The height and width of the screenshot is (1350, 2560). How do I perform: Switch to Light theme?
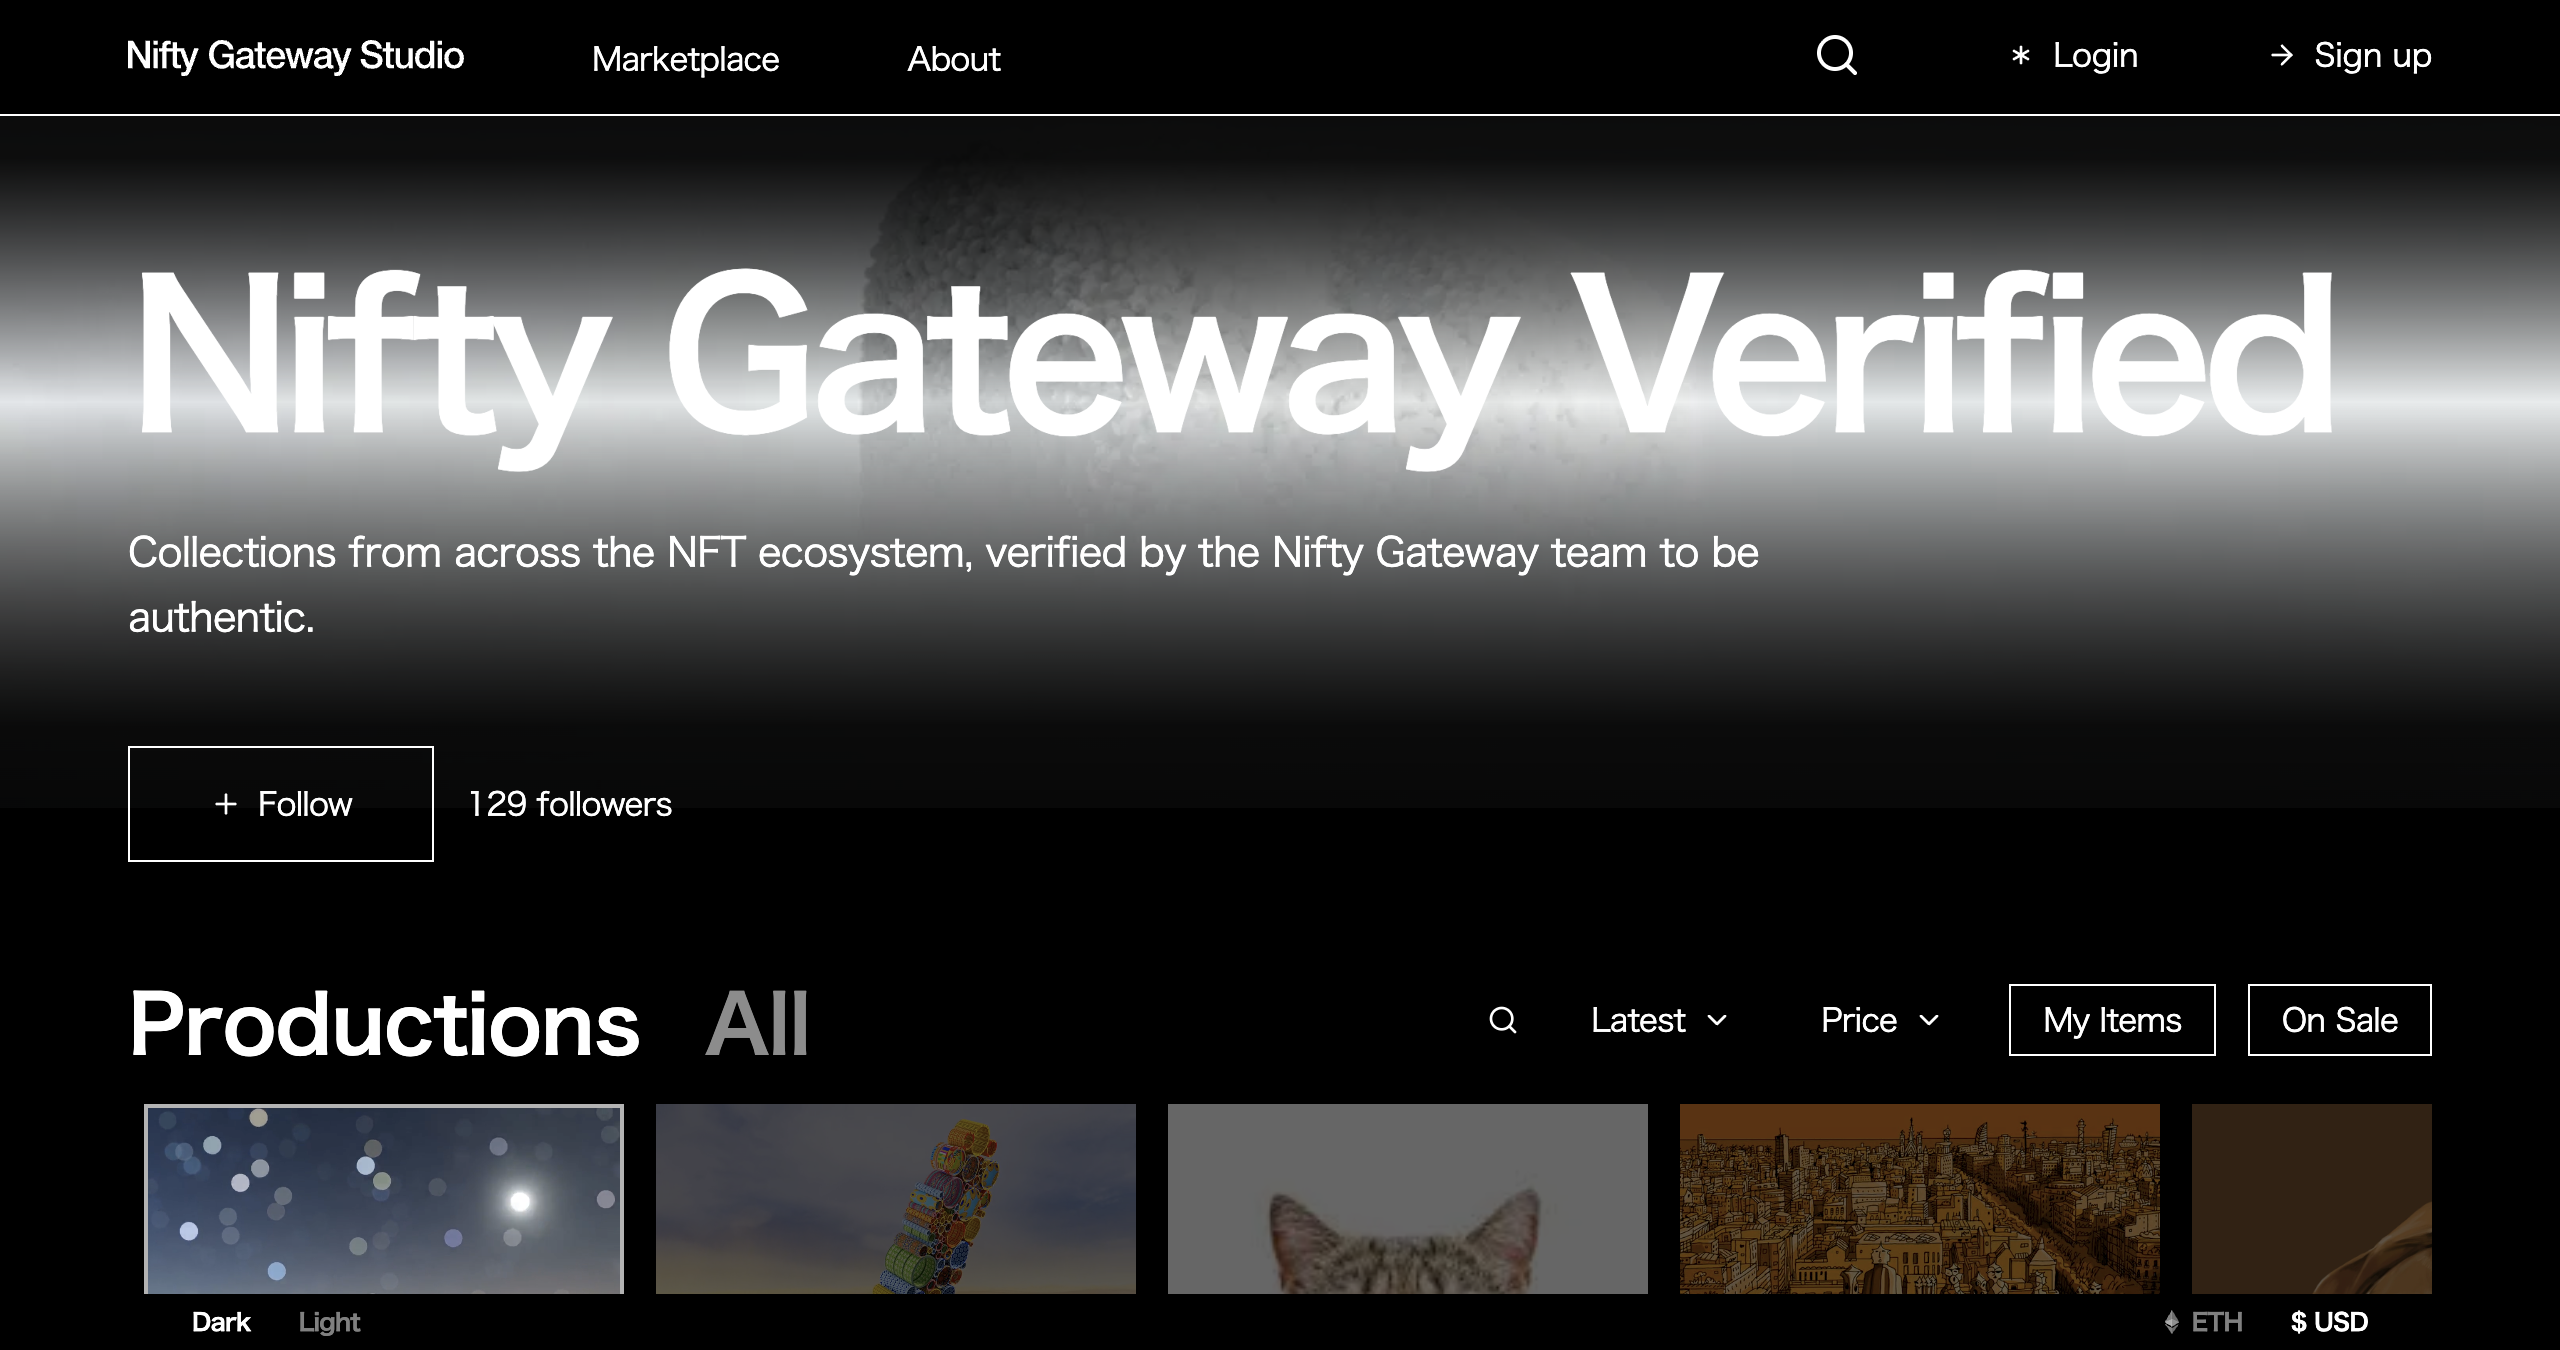click(329, 1322)
